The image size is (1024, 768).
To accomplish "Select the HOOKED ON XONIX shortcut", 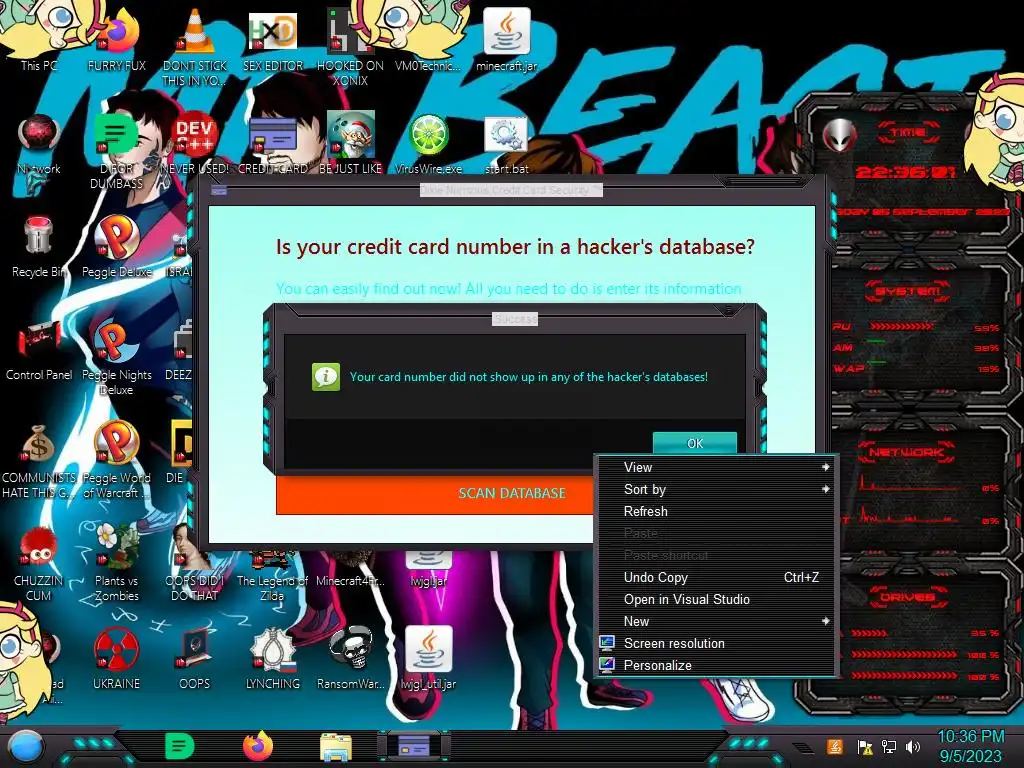I will click(x=351, y=46).
